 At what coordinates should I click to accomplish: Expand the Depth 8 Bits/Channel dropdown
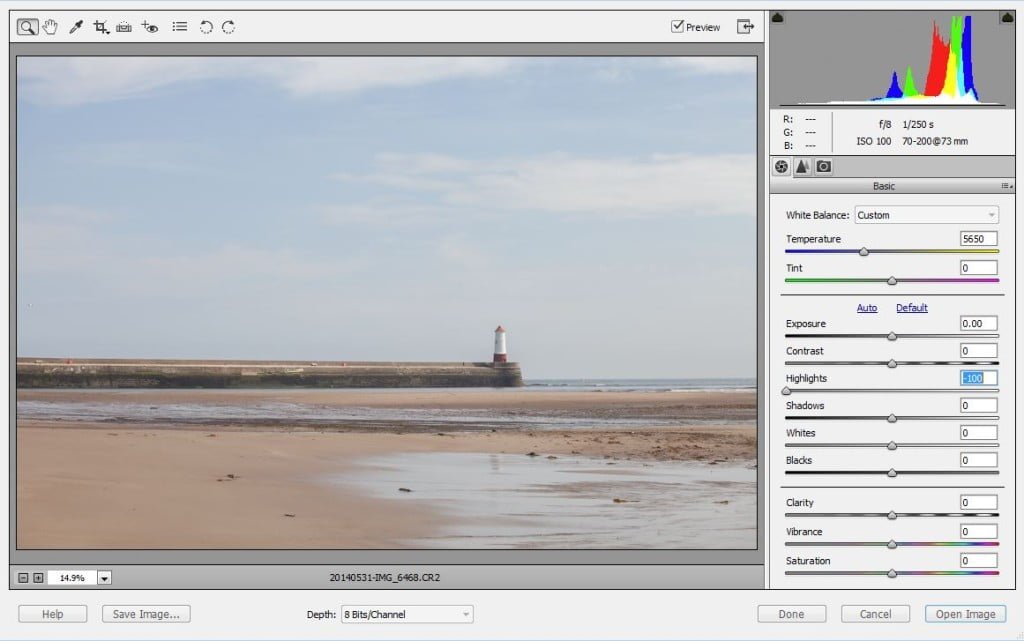click(x=407, y=614)
